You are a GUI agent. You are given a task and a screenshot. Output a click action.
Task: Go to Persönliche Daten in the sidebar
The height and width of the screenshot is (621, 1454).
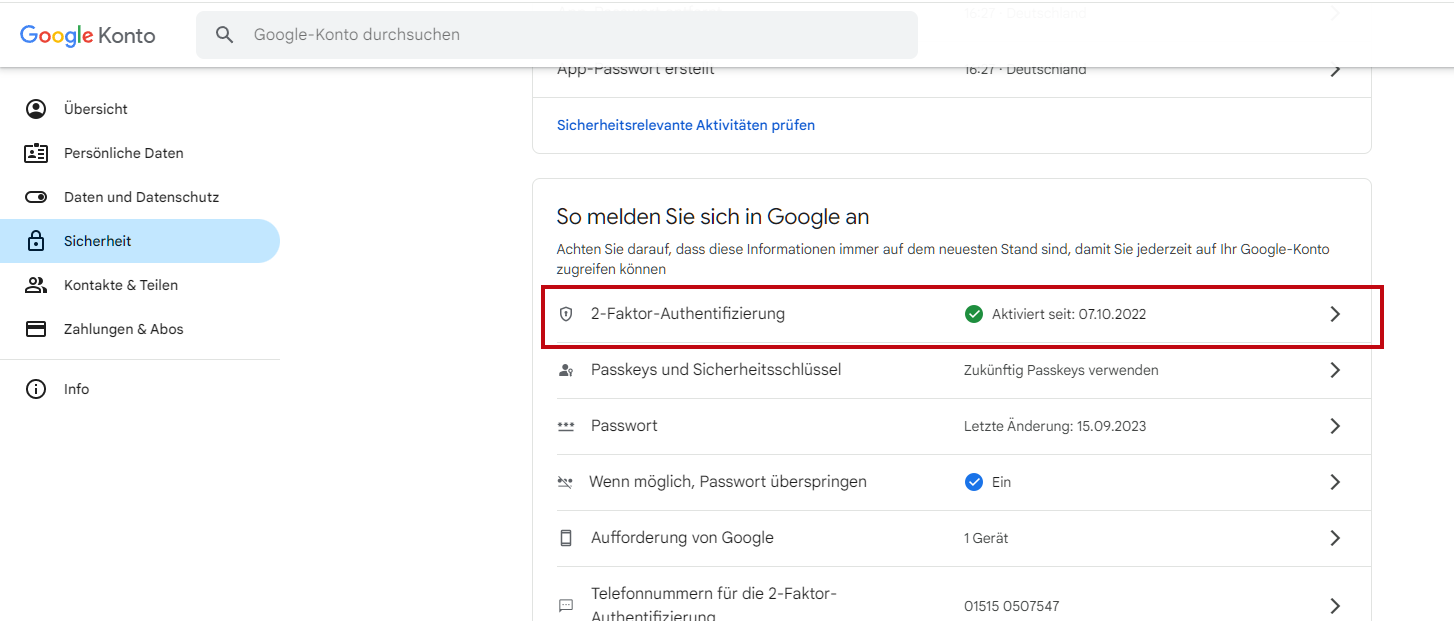pyautogui.click(x=140, y=153)
